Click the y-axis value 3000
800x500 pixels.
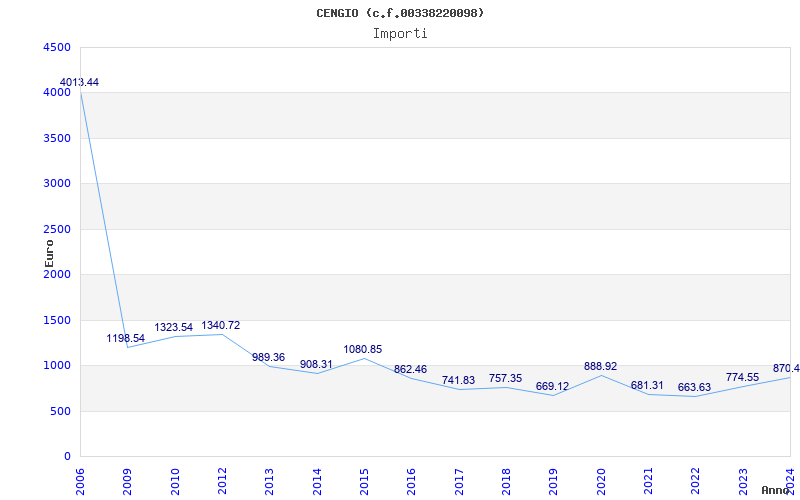57,184
